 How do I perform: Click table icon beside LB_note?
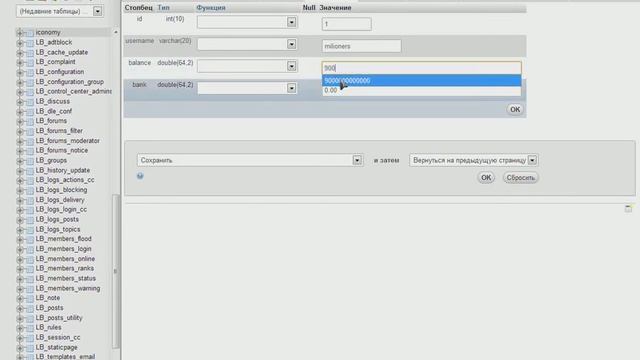[x=29, y=298]
